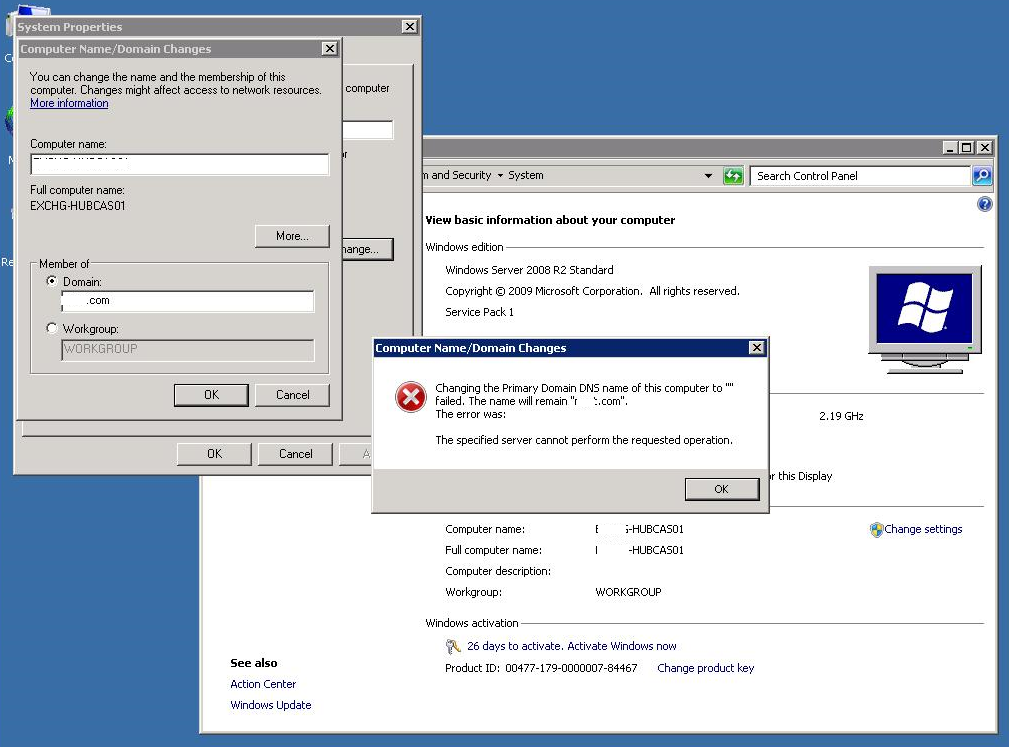Click the Activate Windows now link
The height and width of the screenshot is (747, 1009).
pyautogui.click(x=622, y=646)
